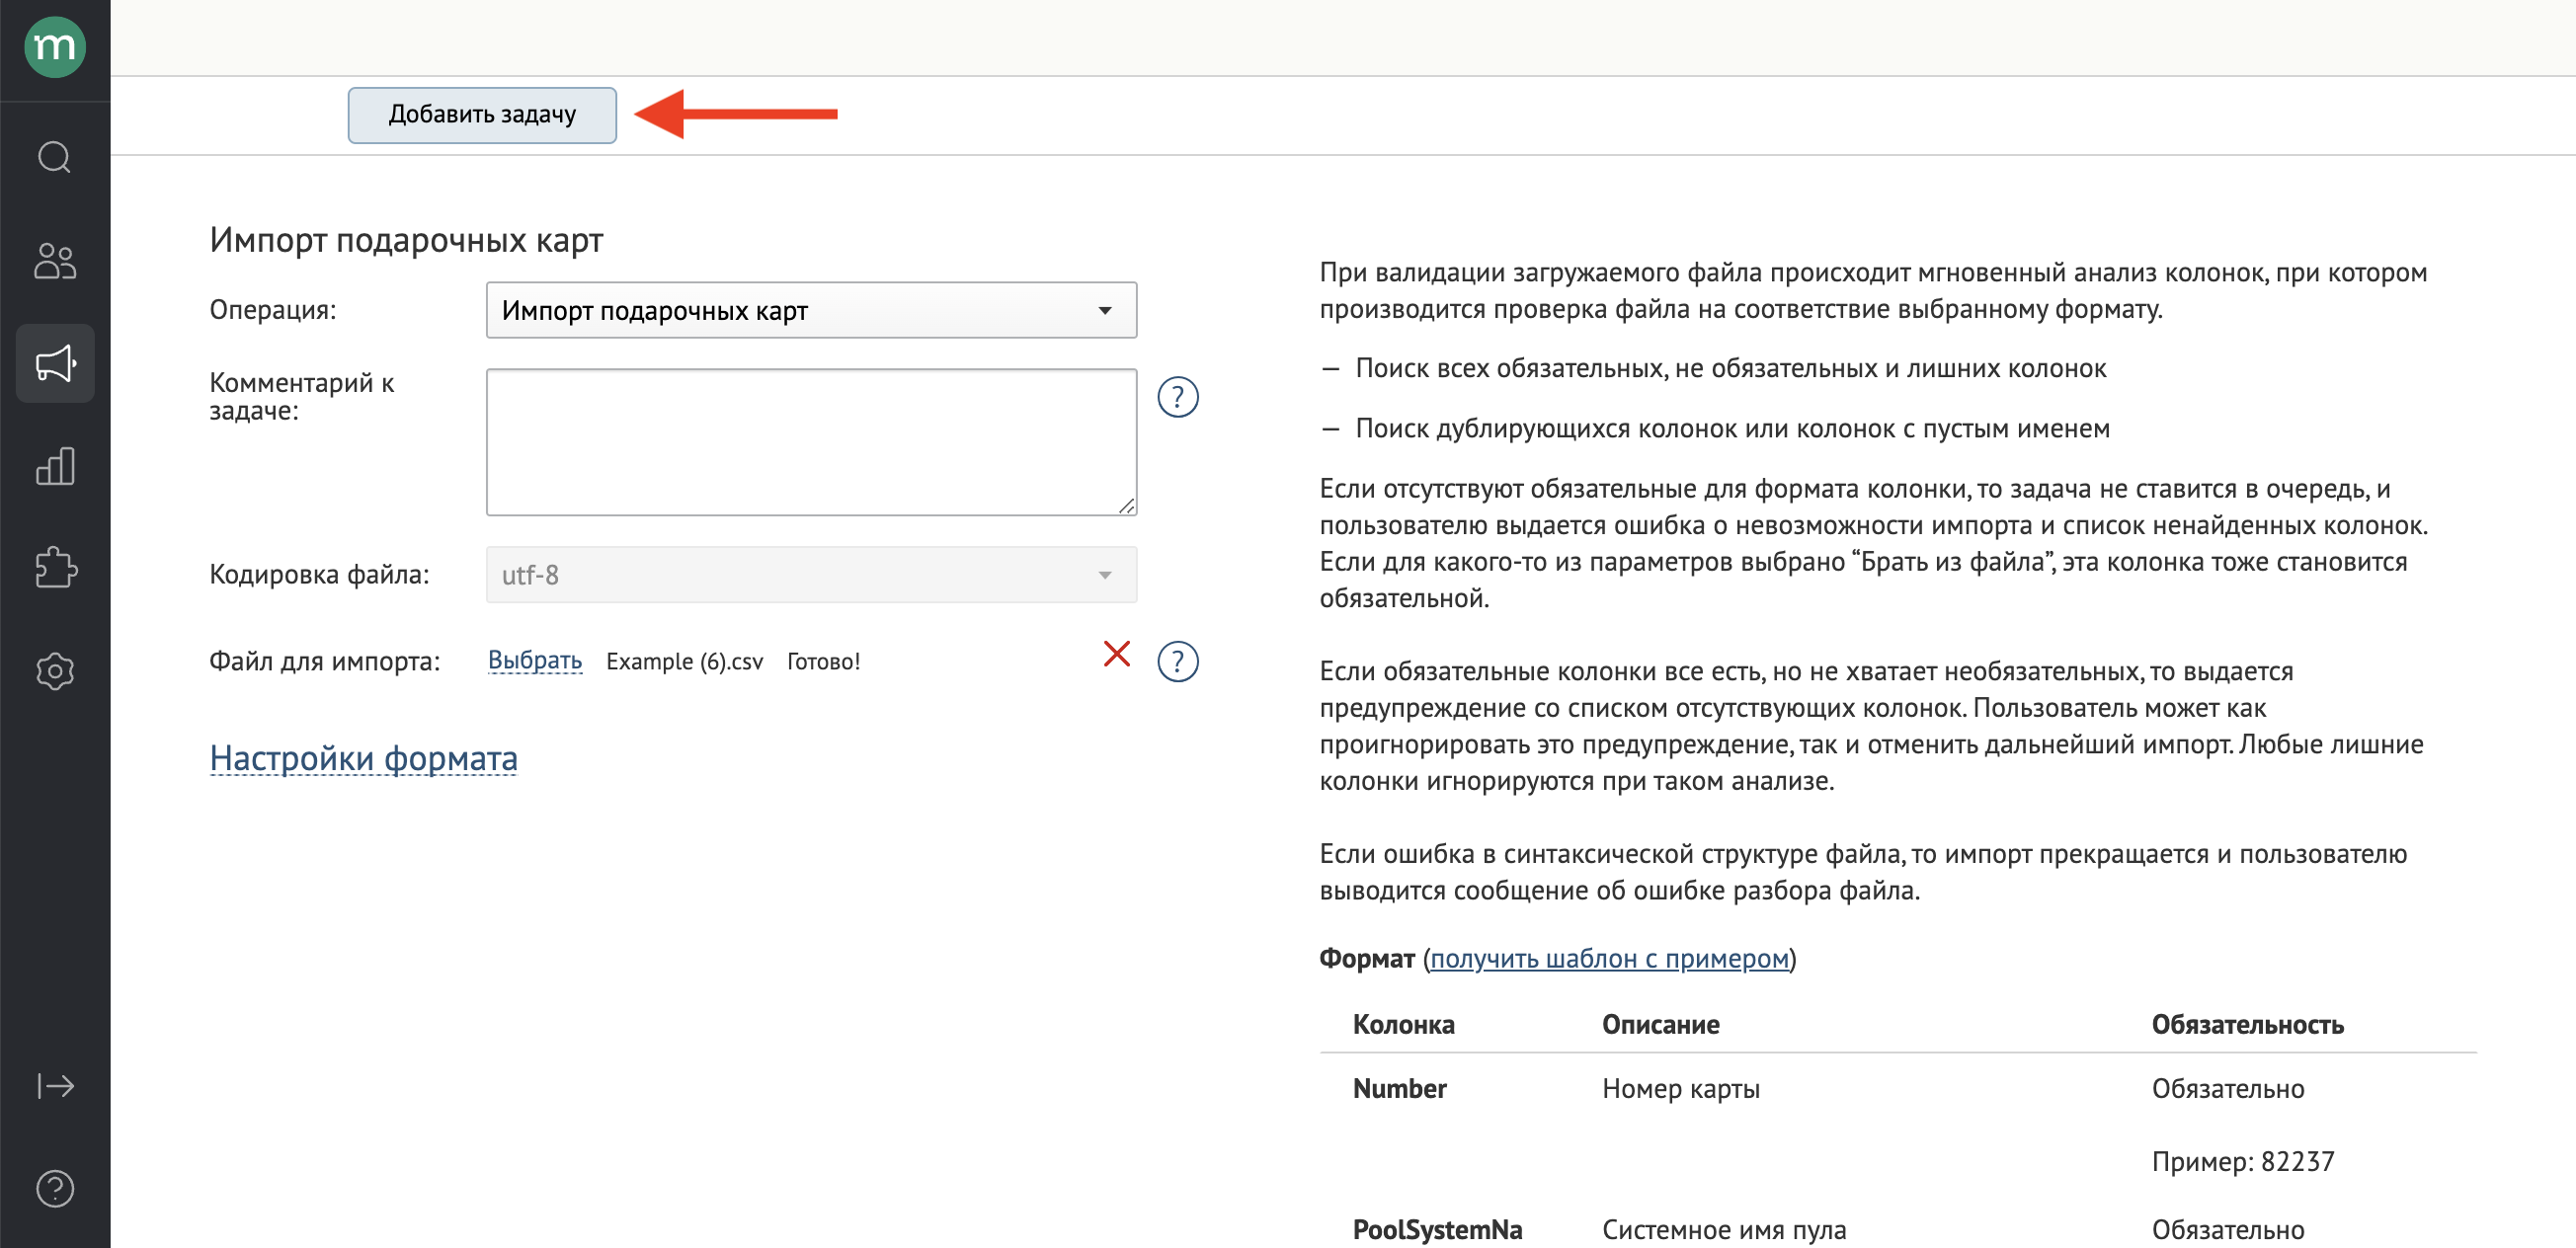The width and height of the screenshot is (2576, 1248).
Task: Open the help question icon in sidebar
Action: 55,1189
